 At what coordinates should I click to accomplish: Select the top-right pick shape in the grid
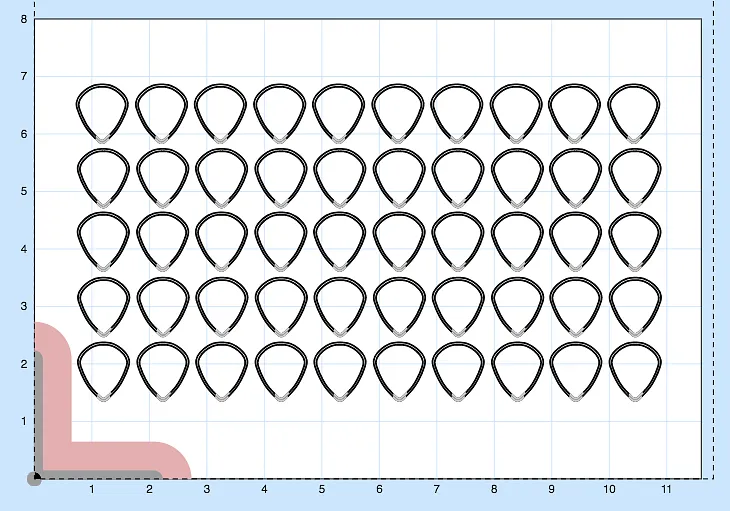(634, 111)
